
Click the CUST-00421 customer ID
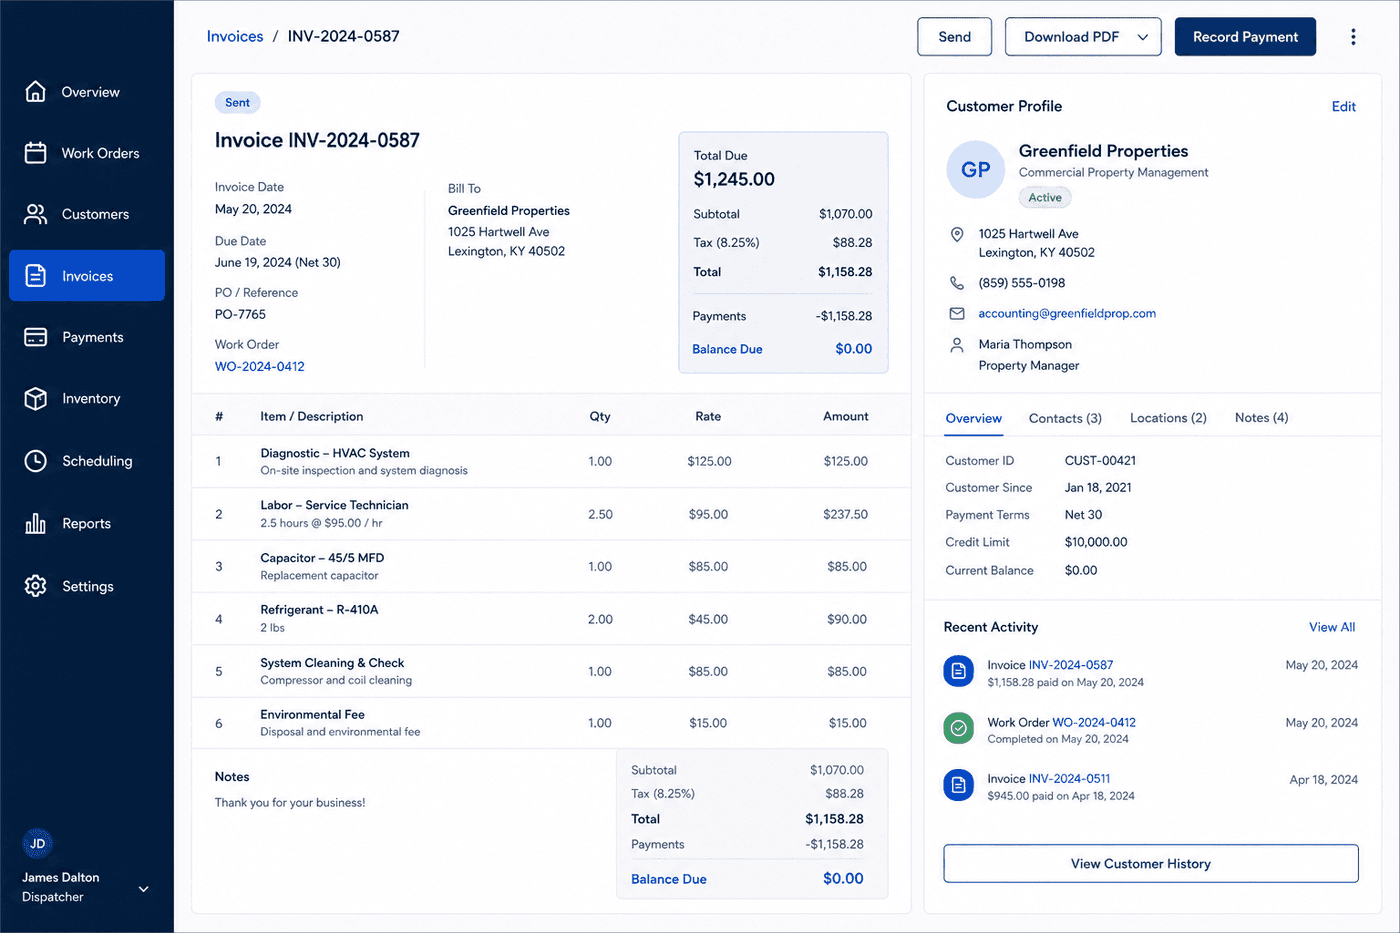1100,461
